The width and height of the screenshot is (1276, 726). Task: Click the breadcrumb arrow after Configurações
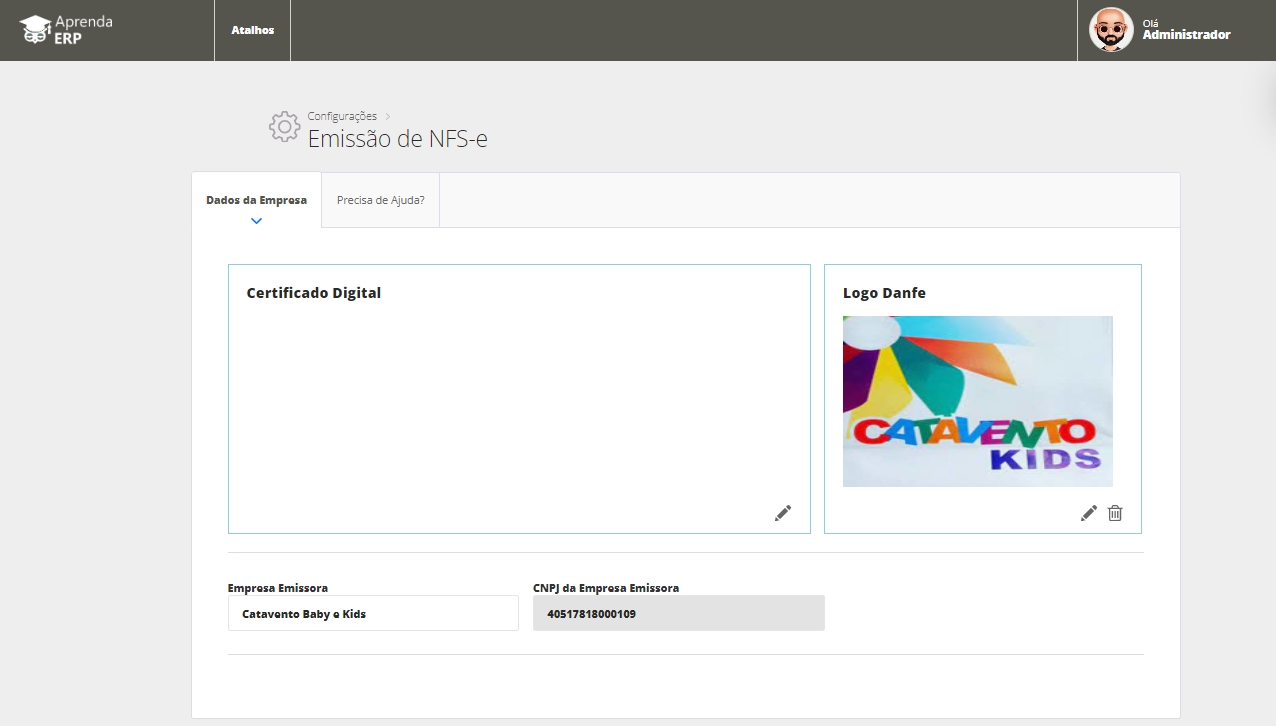point(388,117)
